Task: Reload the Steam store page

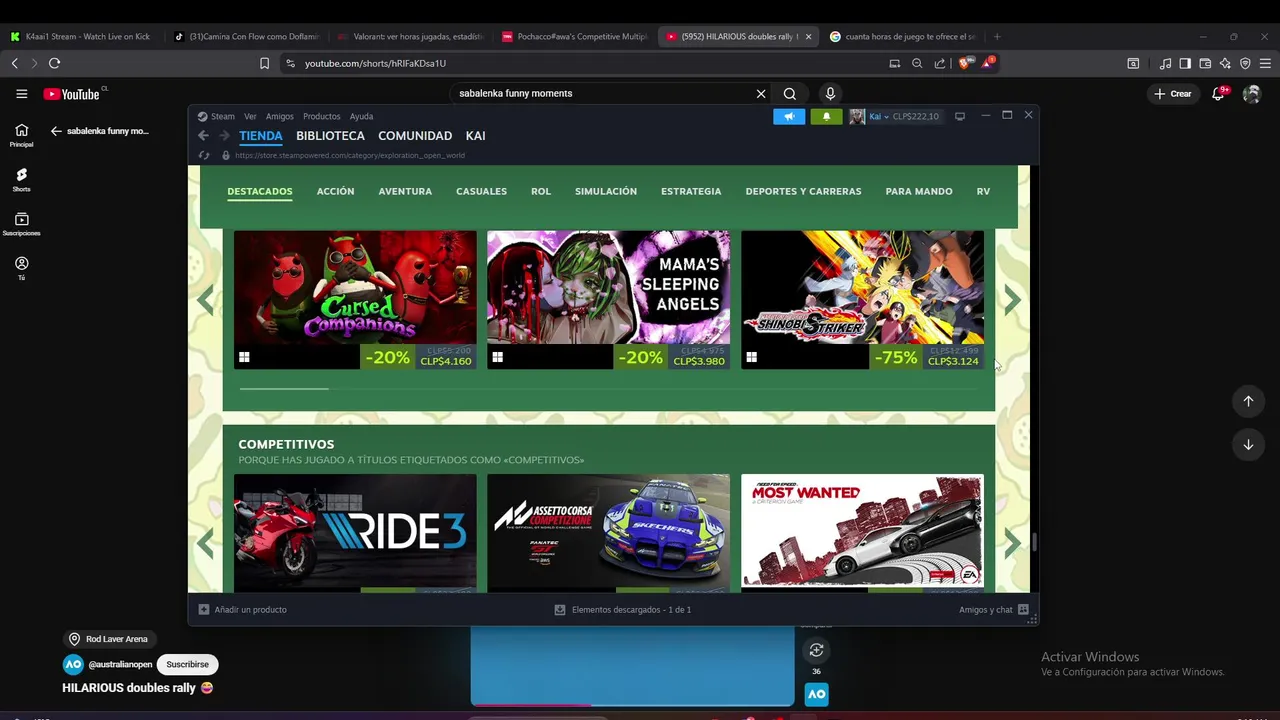Action: click(204, 155)
